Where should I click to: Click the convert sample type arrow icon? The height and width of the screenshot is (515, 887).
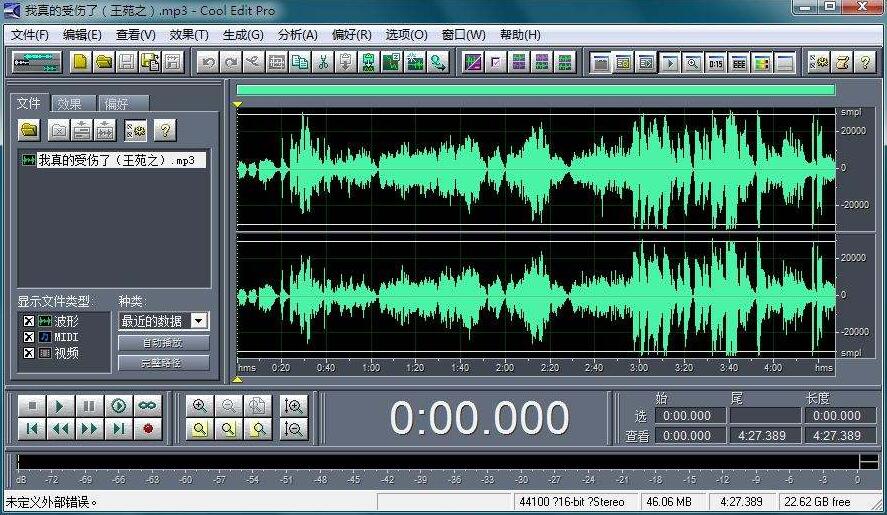point(438,62)
